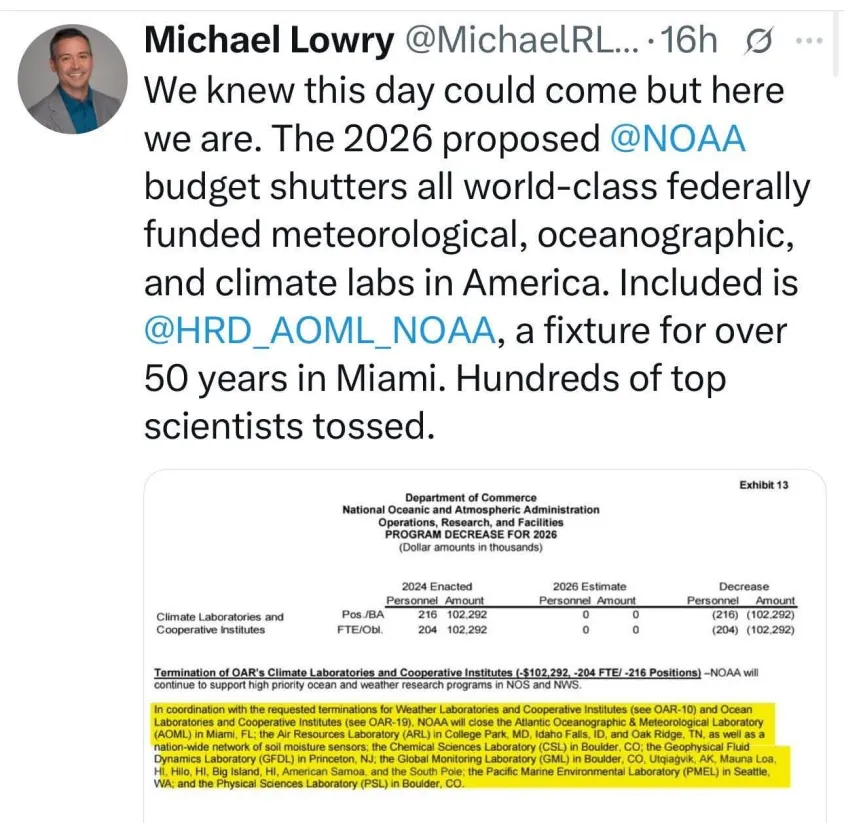Click the 'Exhibit 13' label in the document
Image resolution: width=844 pixels, height=823 pixels.
tap(763, 485)
